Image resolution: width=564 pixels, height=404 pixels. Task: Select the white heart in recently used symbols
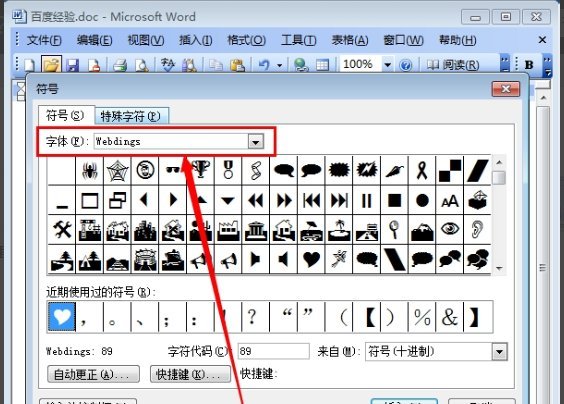tap(62, 317)
